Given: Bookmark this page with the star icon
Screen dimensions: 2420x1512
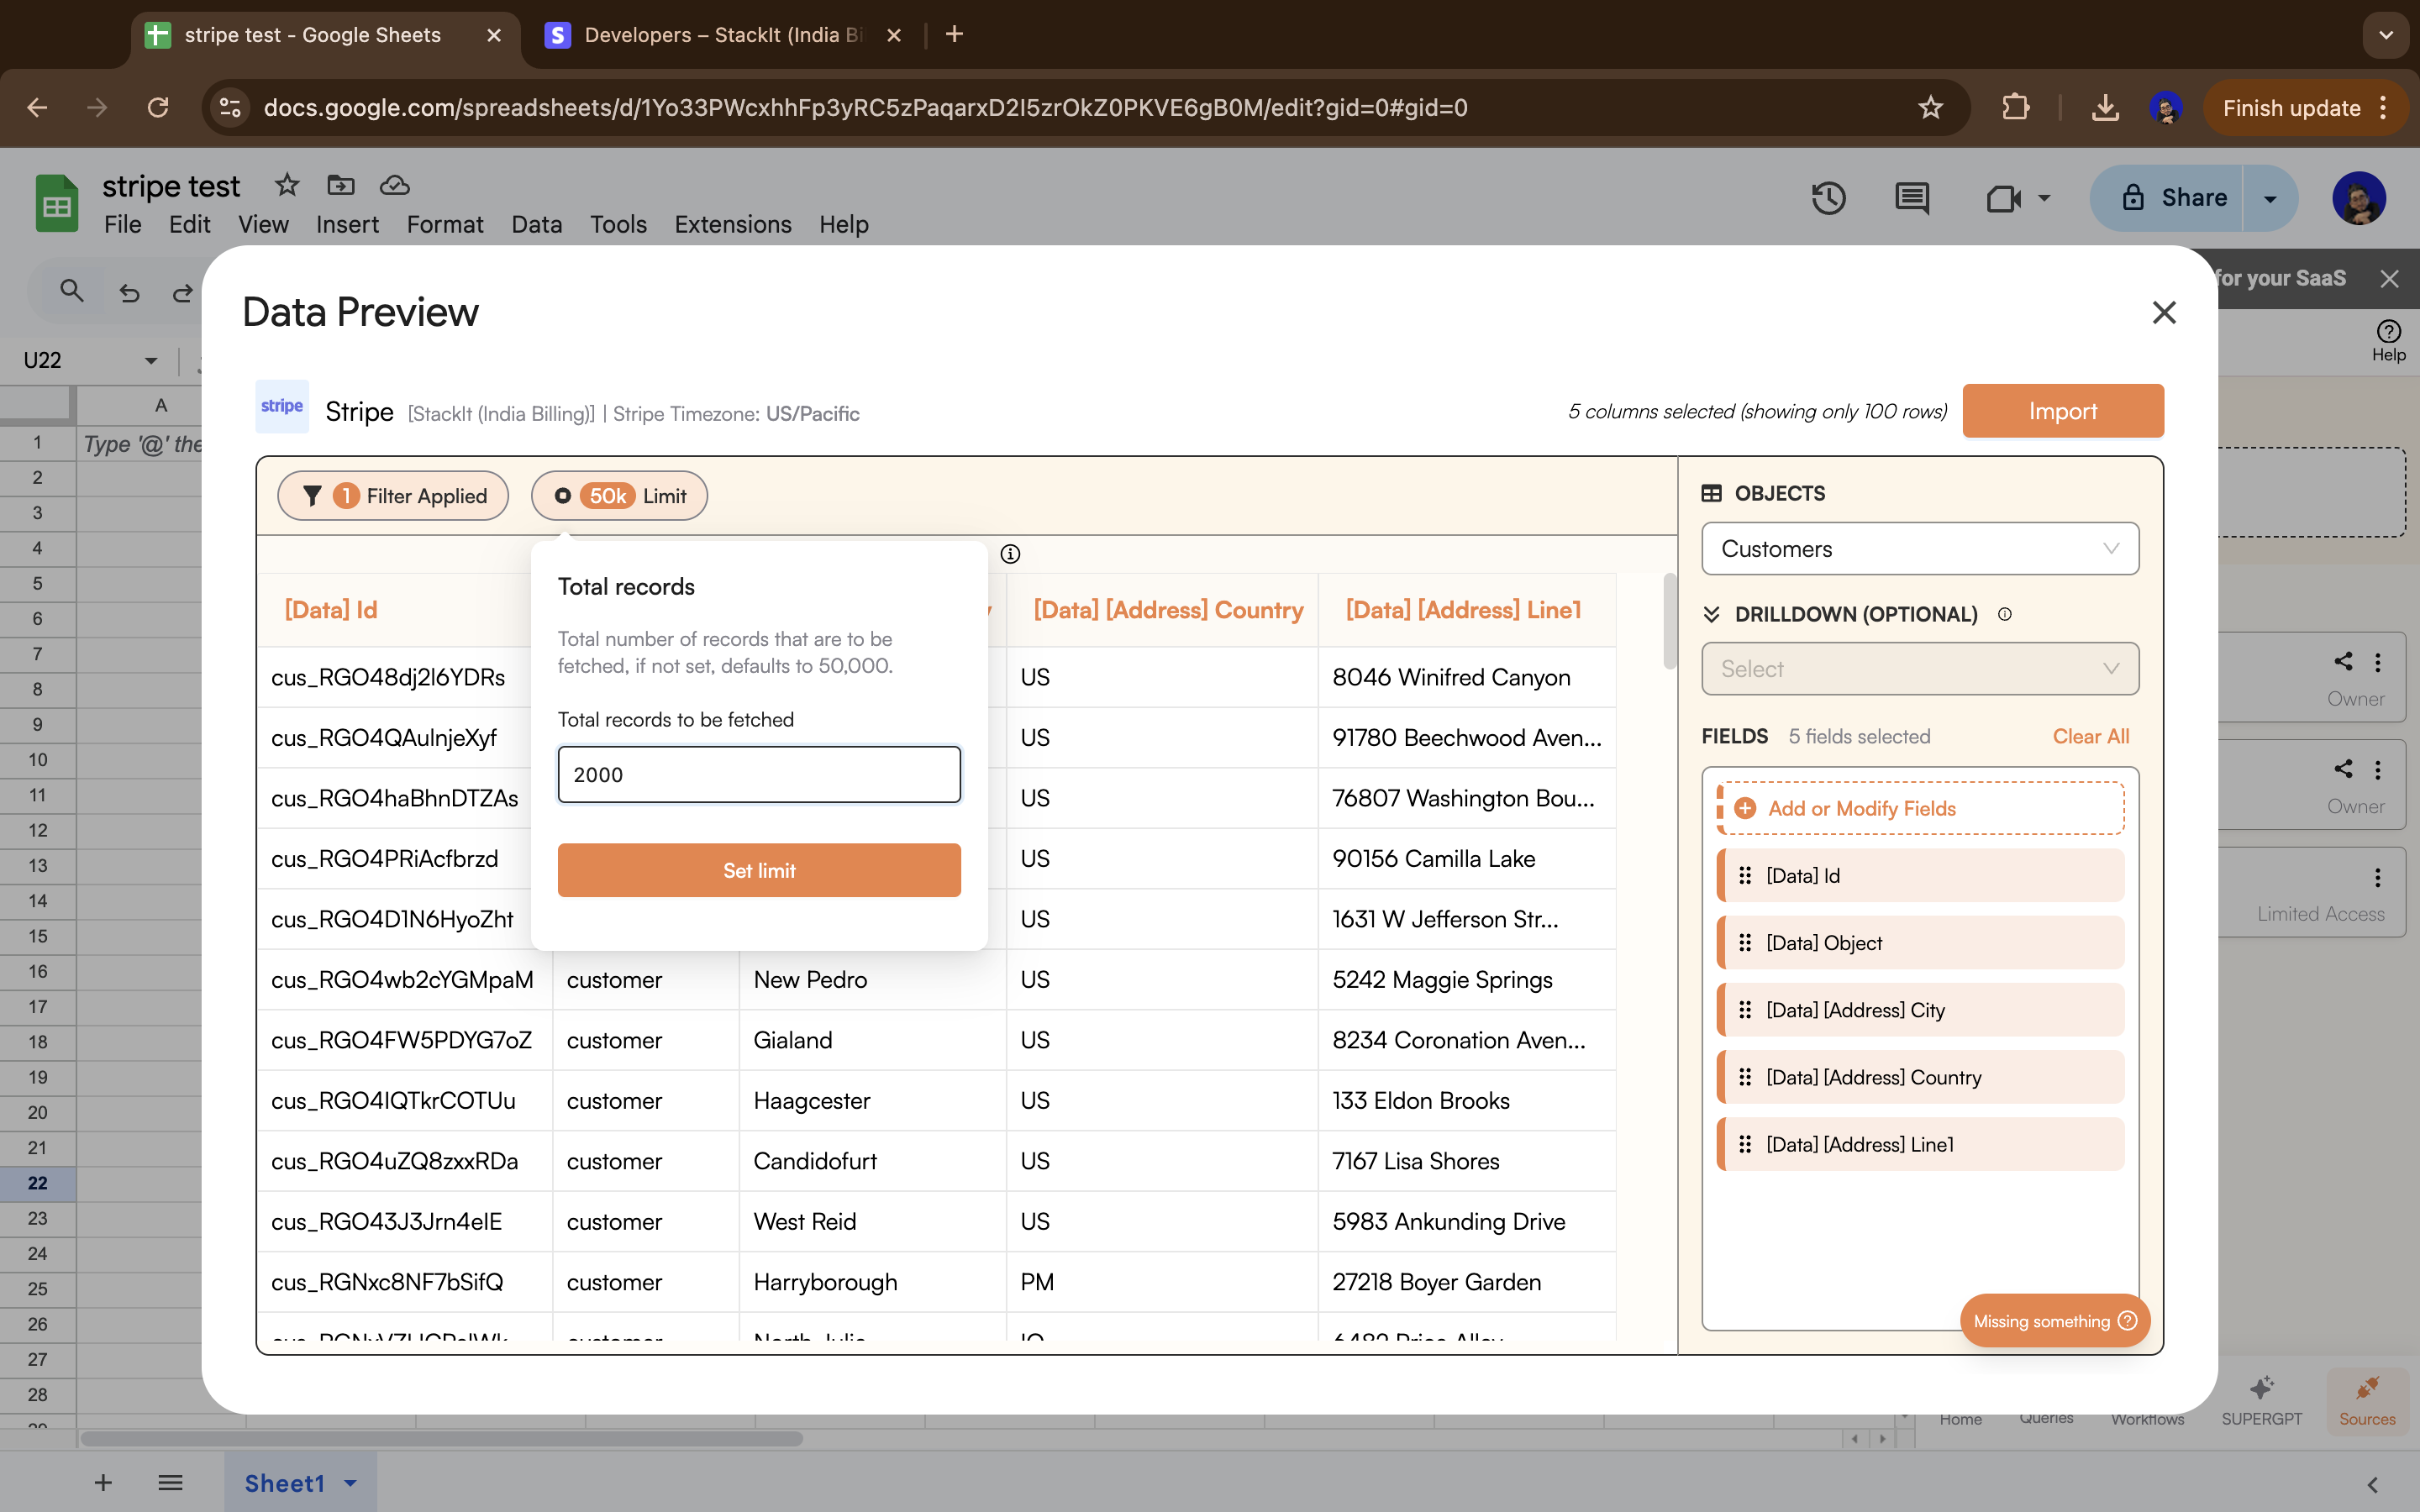Looking at the screenshot, I should (x=1930, y=108).
